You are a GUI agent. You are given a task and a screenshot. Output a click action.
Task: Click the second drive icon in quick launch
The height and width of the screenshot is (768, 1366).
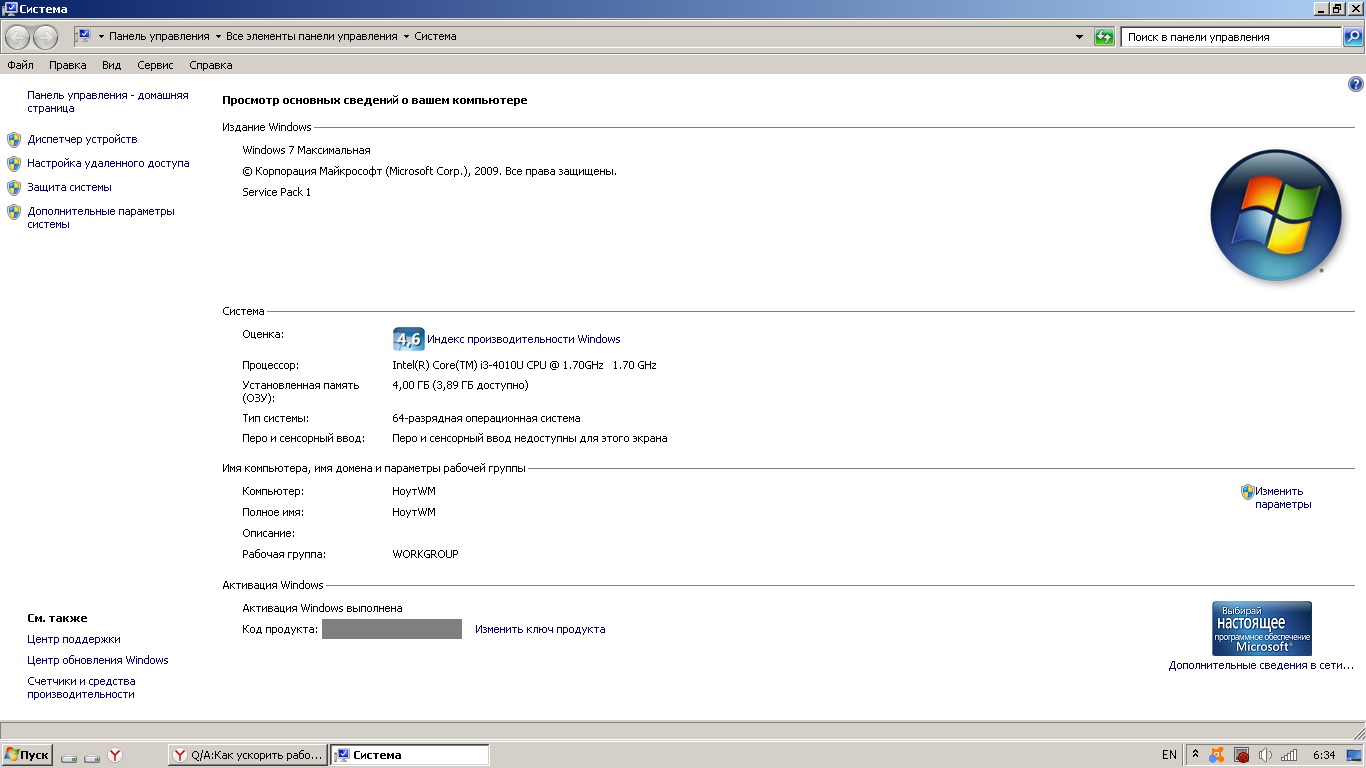[92, 757]
